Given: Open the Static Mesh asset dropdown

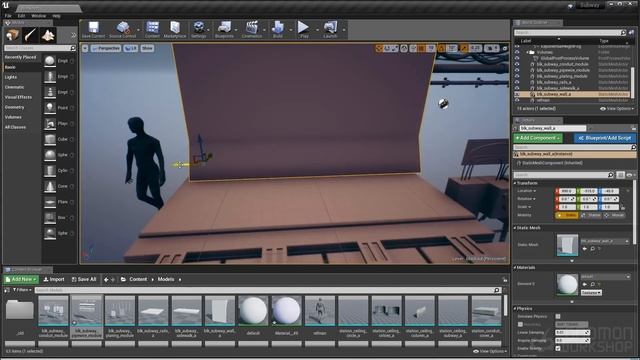Looking at the screenshot, I should tap(605, 241).
